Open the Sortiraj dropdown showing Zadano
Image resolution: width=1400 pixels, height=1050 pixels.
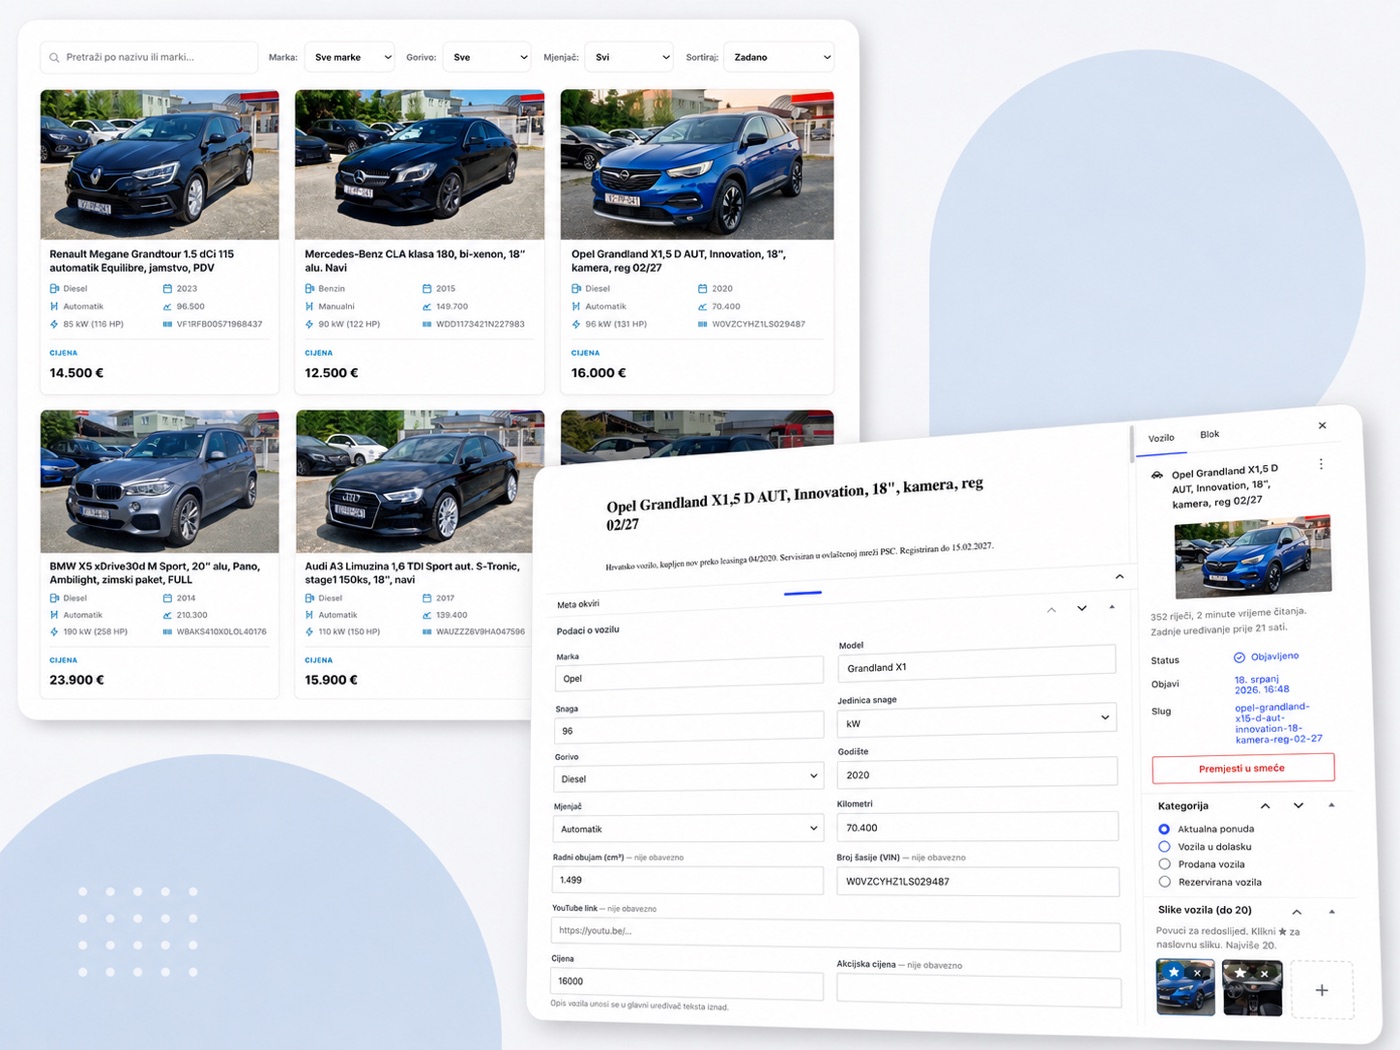point(779,58)
